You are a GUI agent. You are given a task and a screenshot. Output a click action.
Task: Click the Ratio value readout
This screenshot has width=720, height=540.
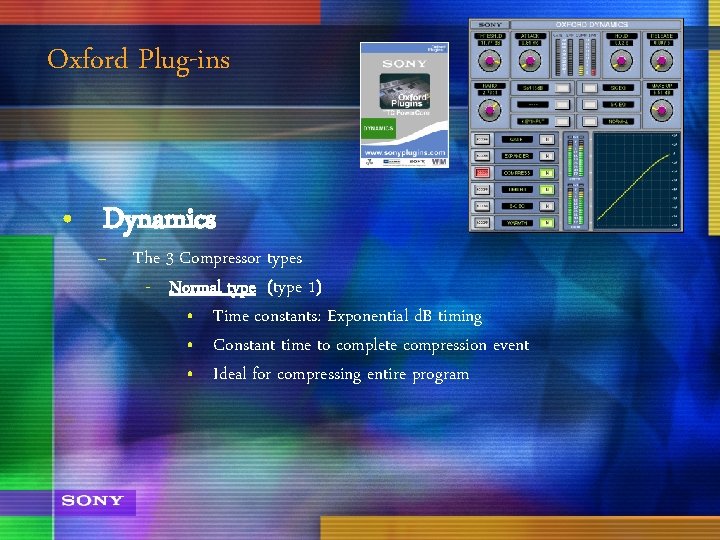coord(489,93)
